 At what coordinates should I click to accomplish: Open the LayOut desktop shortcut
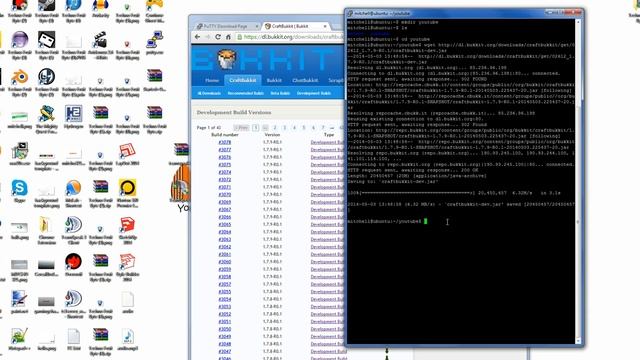click(x=127, y=154)
